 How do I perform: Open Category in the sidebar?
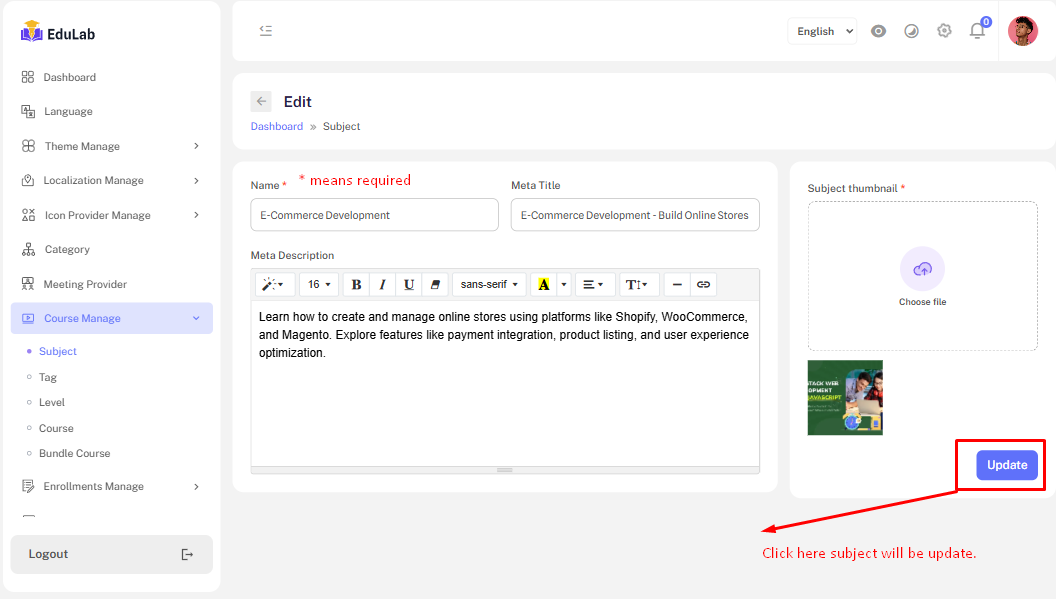[67, 250]
